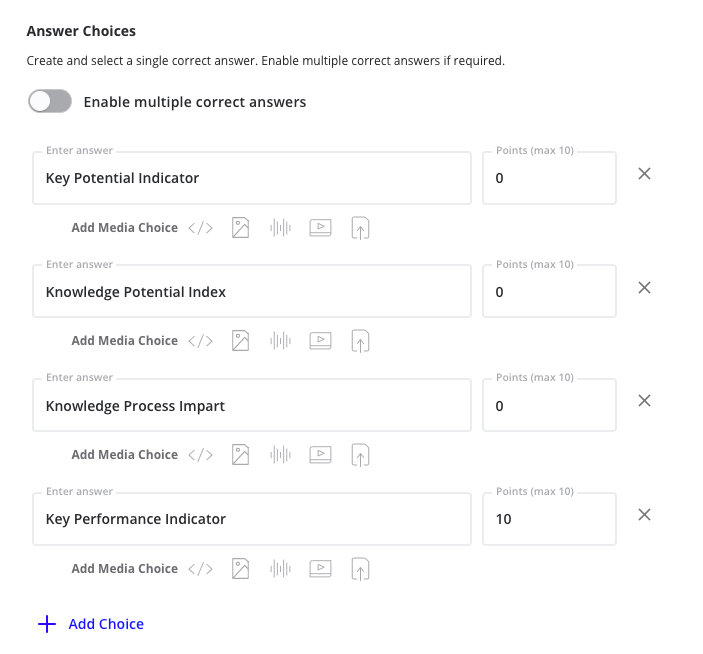Add audio media to Knowledge Potential Index
Viewport: 703px width, 654px height.
click(280, 341)
